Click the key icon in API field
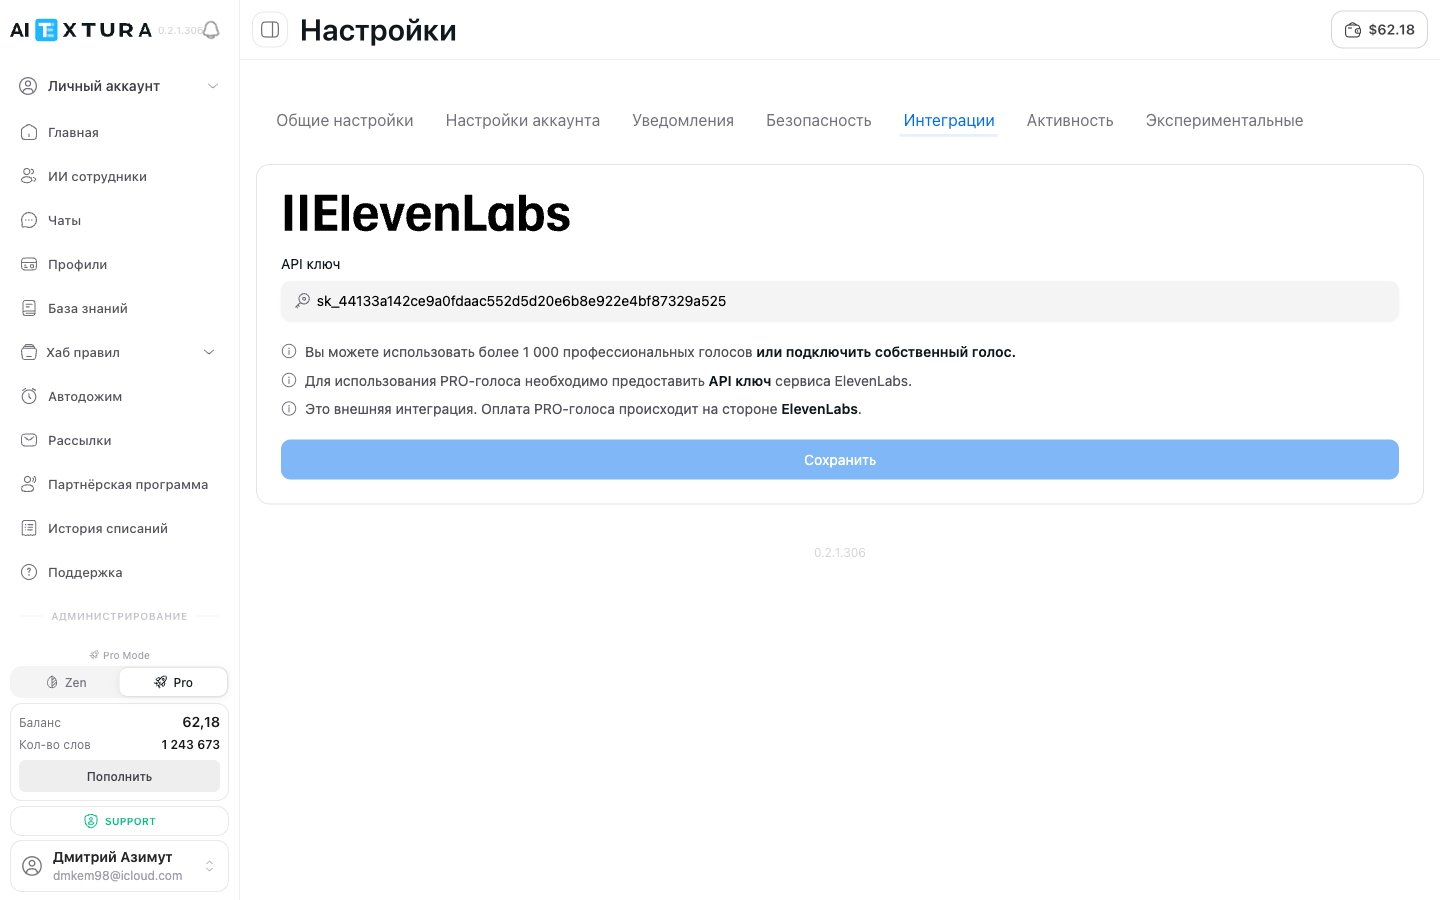This screenshot has height=900, width=1440. tap(302, 301)
